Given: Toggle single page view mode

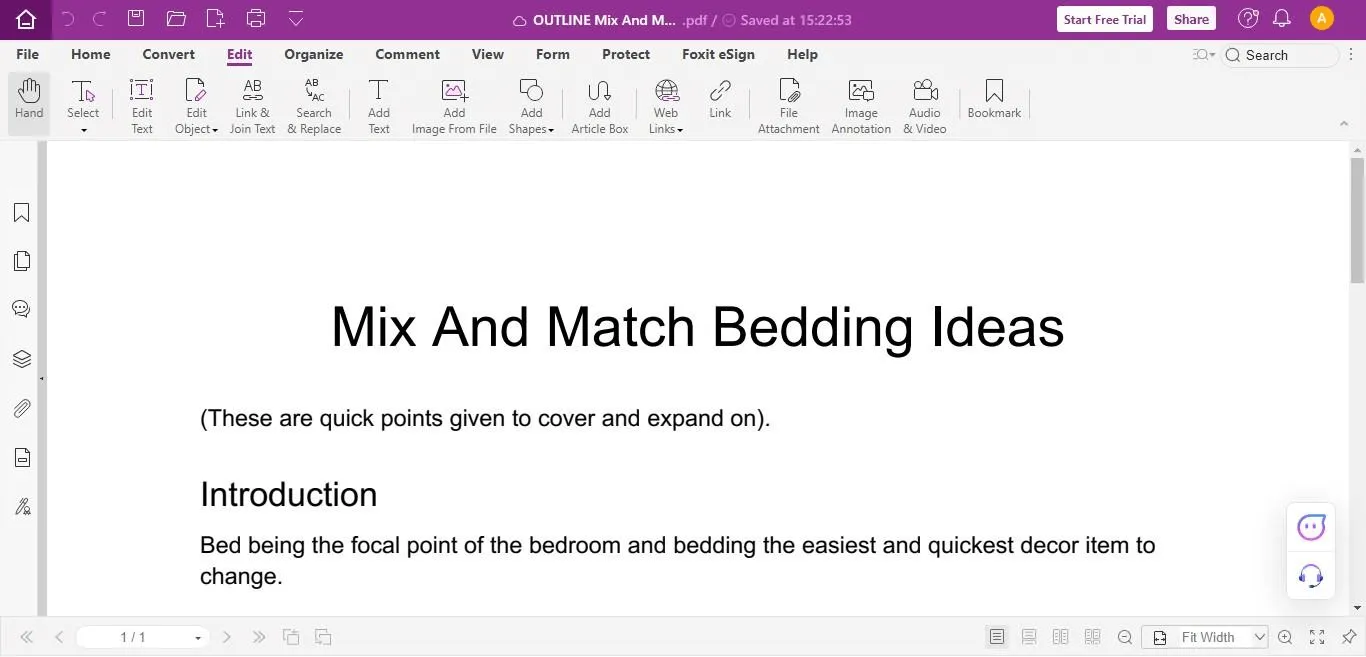Looking at the screenshot, I should point(996,637).
